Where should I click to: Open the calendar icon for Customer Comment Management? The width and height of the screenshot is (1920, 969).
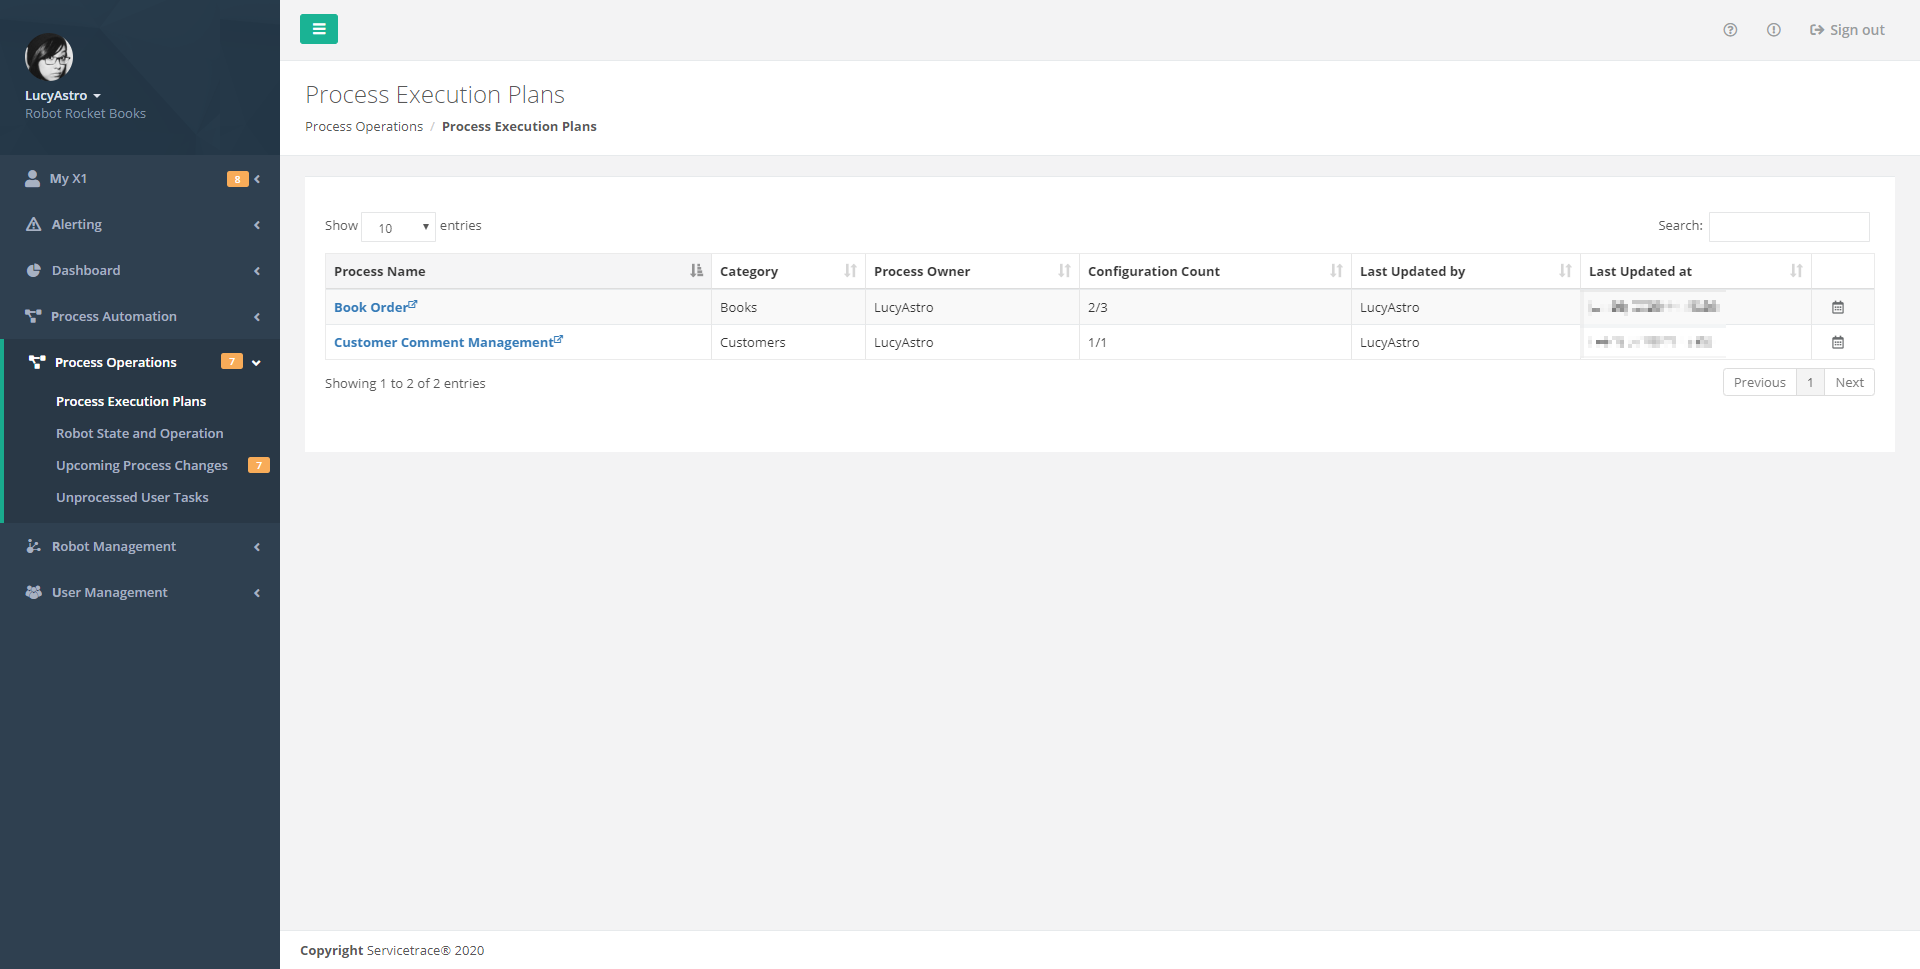point(1838,342)
